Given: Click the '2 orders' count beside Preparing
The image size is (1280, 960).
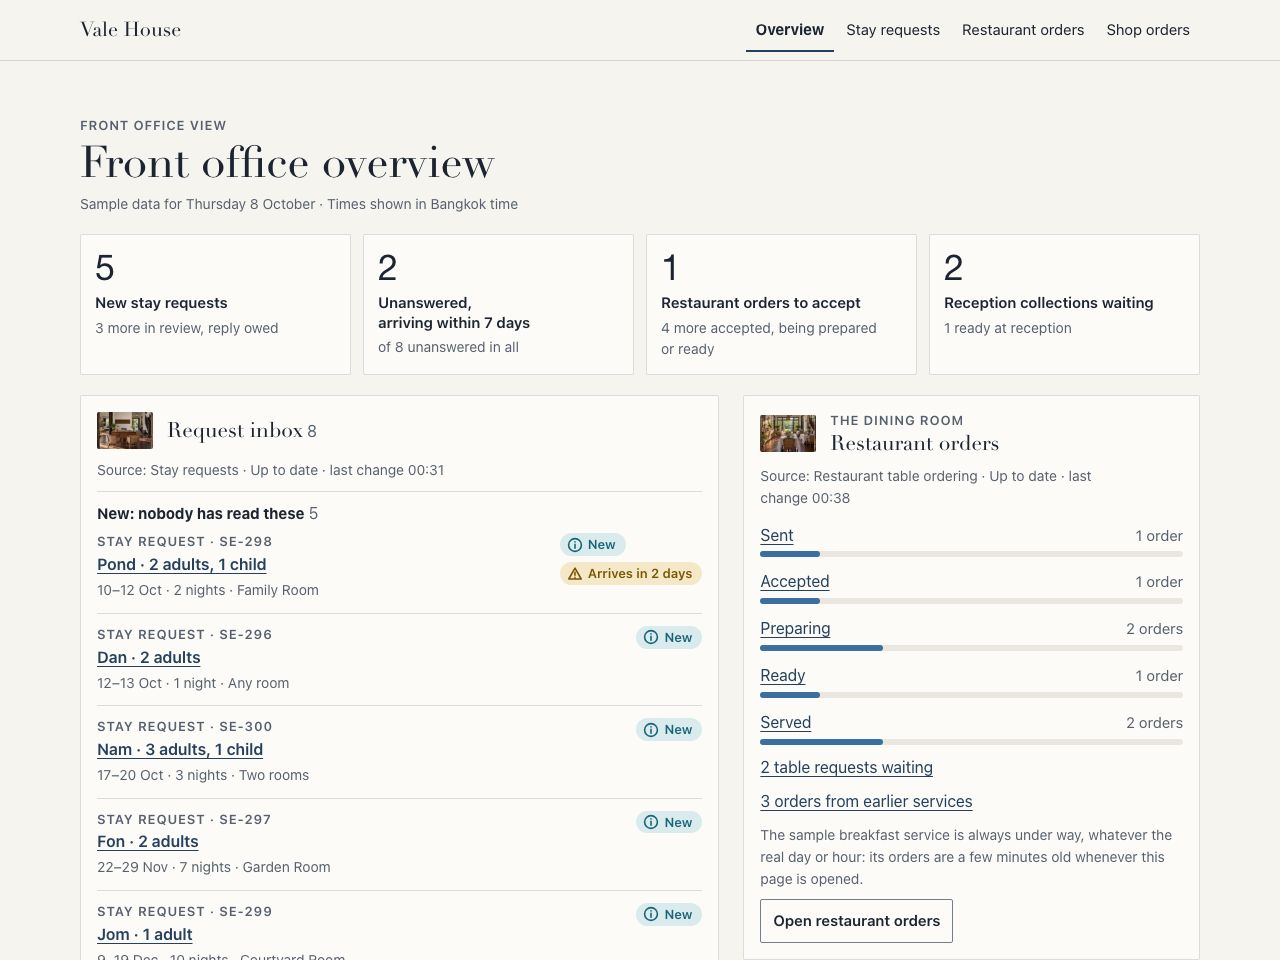Looking at the screenshot, I should pos(1154,629).
